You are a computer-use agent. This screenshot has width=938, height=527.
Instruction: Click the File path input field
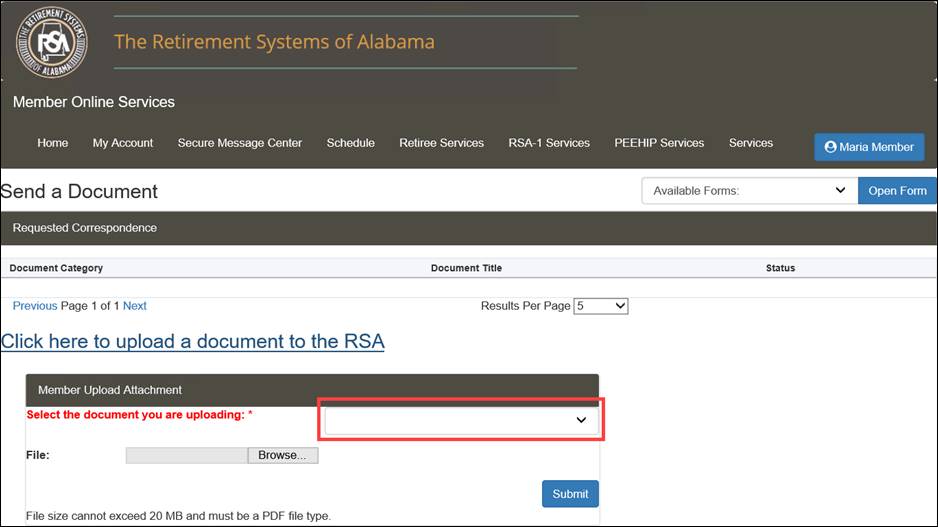(x=187, y=455)
